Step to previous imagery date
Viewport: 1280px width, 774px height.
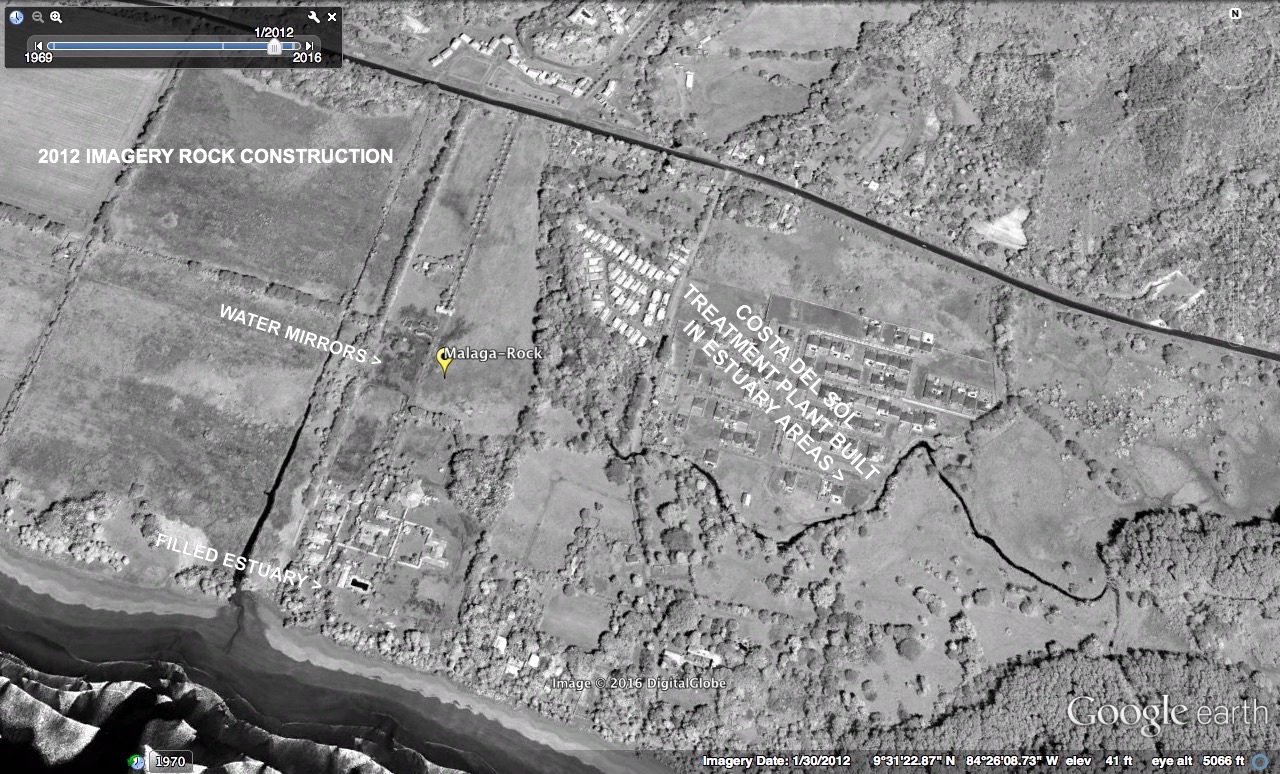[x=39, y=46]
